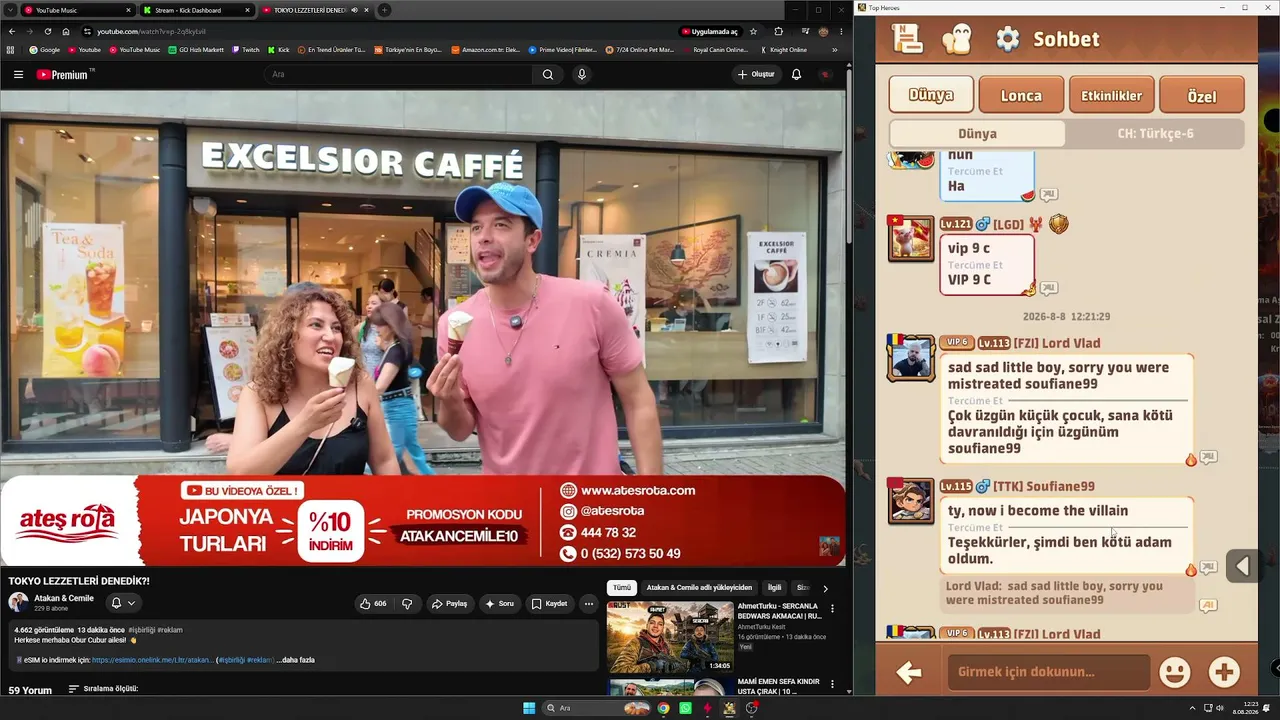Expand Top Heroes side panel arrow
Image resolution: width=1280 pixels, height=720 pixels.
pyautogui.click(x=1242, y=566)
